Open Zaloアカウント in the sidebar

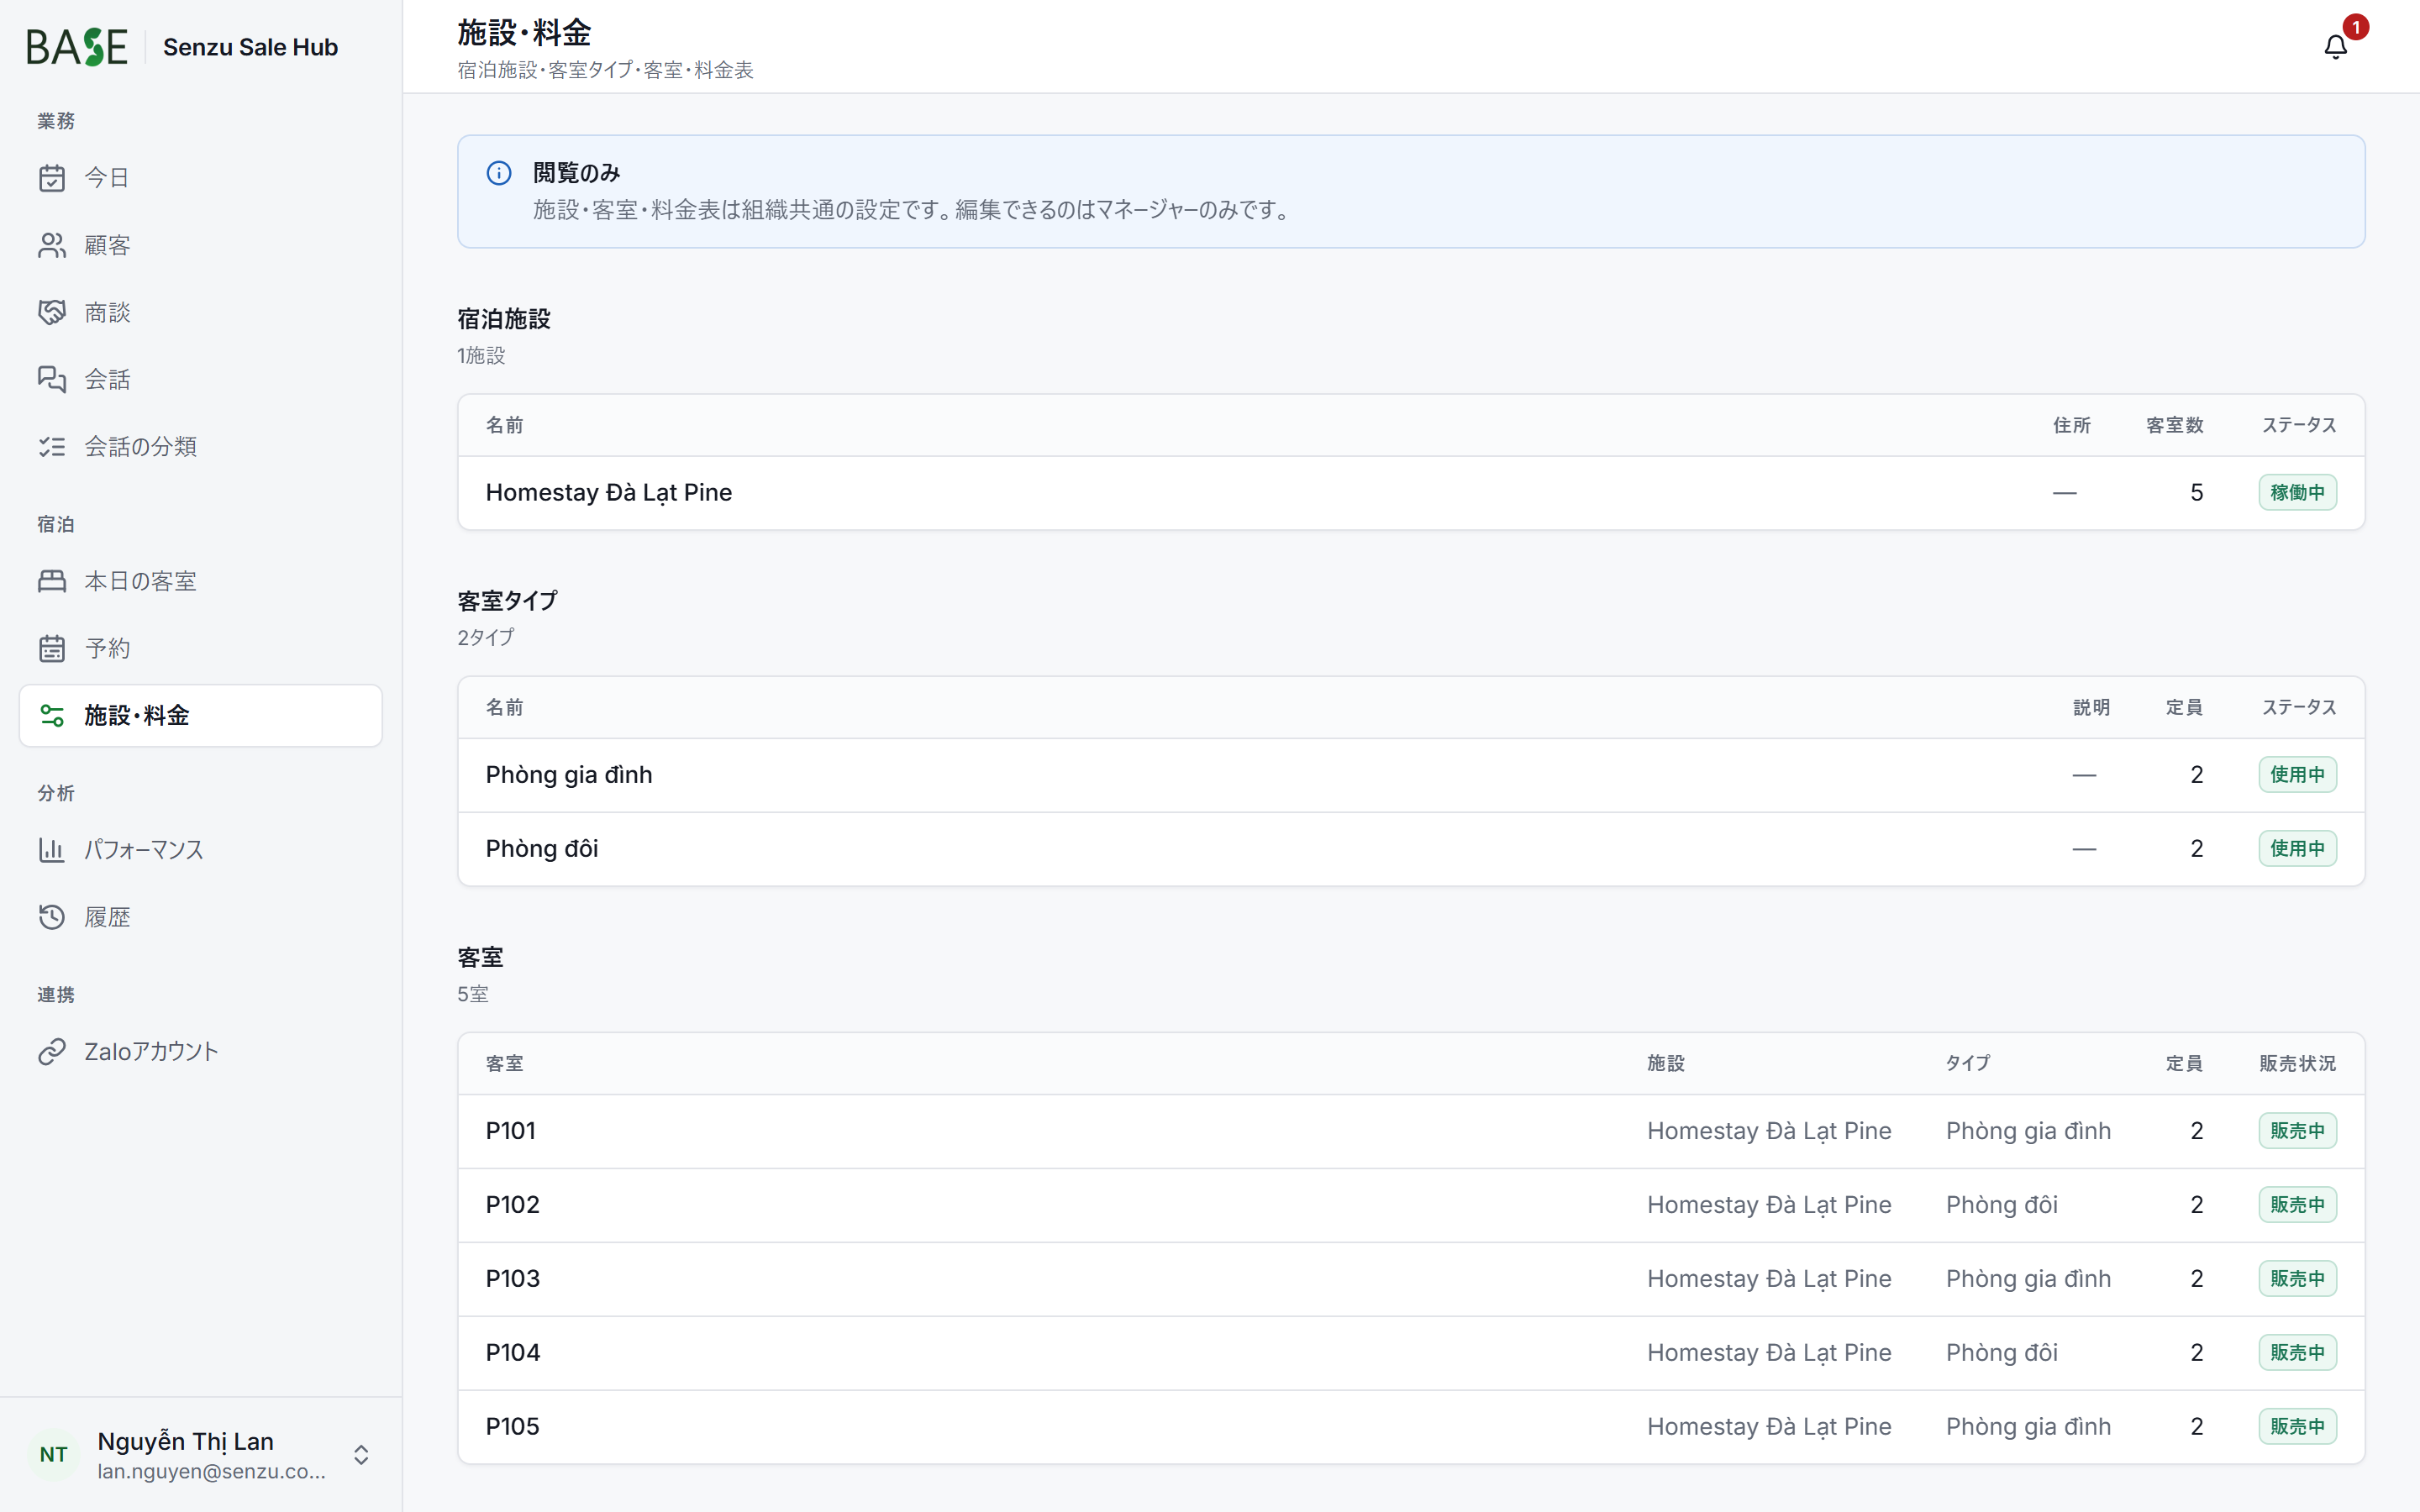(x=200, y=1051)
